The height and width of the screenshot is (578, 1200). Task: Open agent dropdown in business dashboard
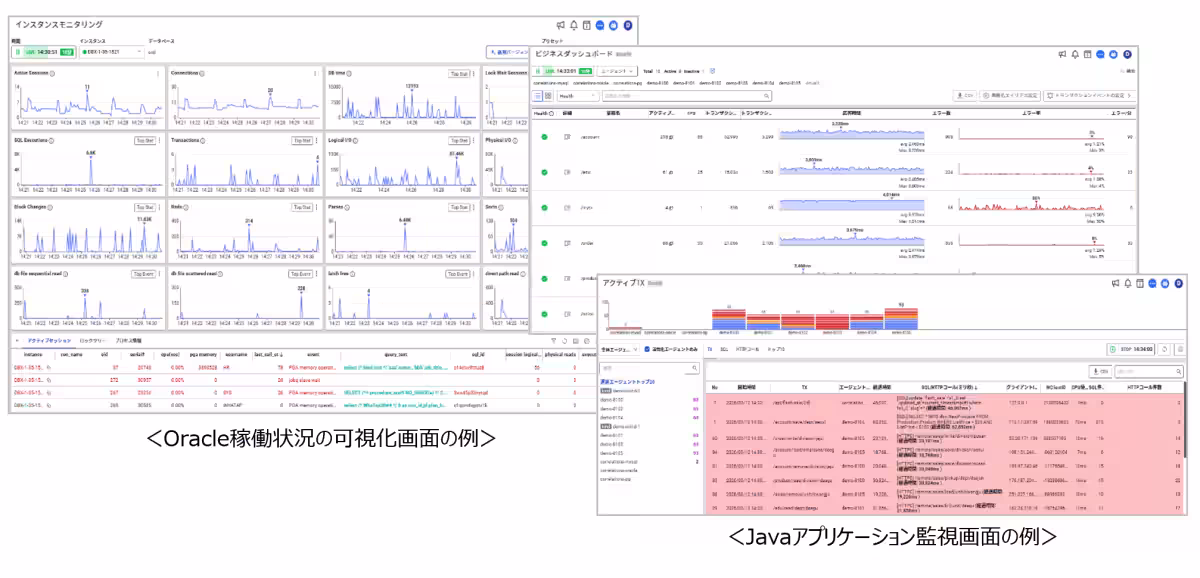tap(618, 71)
